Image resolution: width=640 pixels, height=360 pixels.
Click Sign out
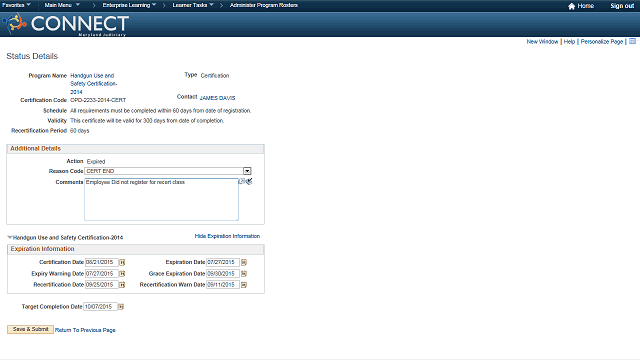click(622, 6)
